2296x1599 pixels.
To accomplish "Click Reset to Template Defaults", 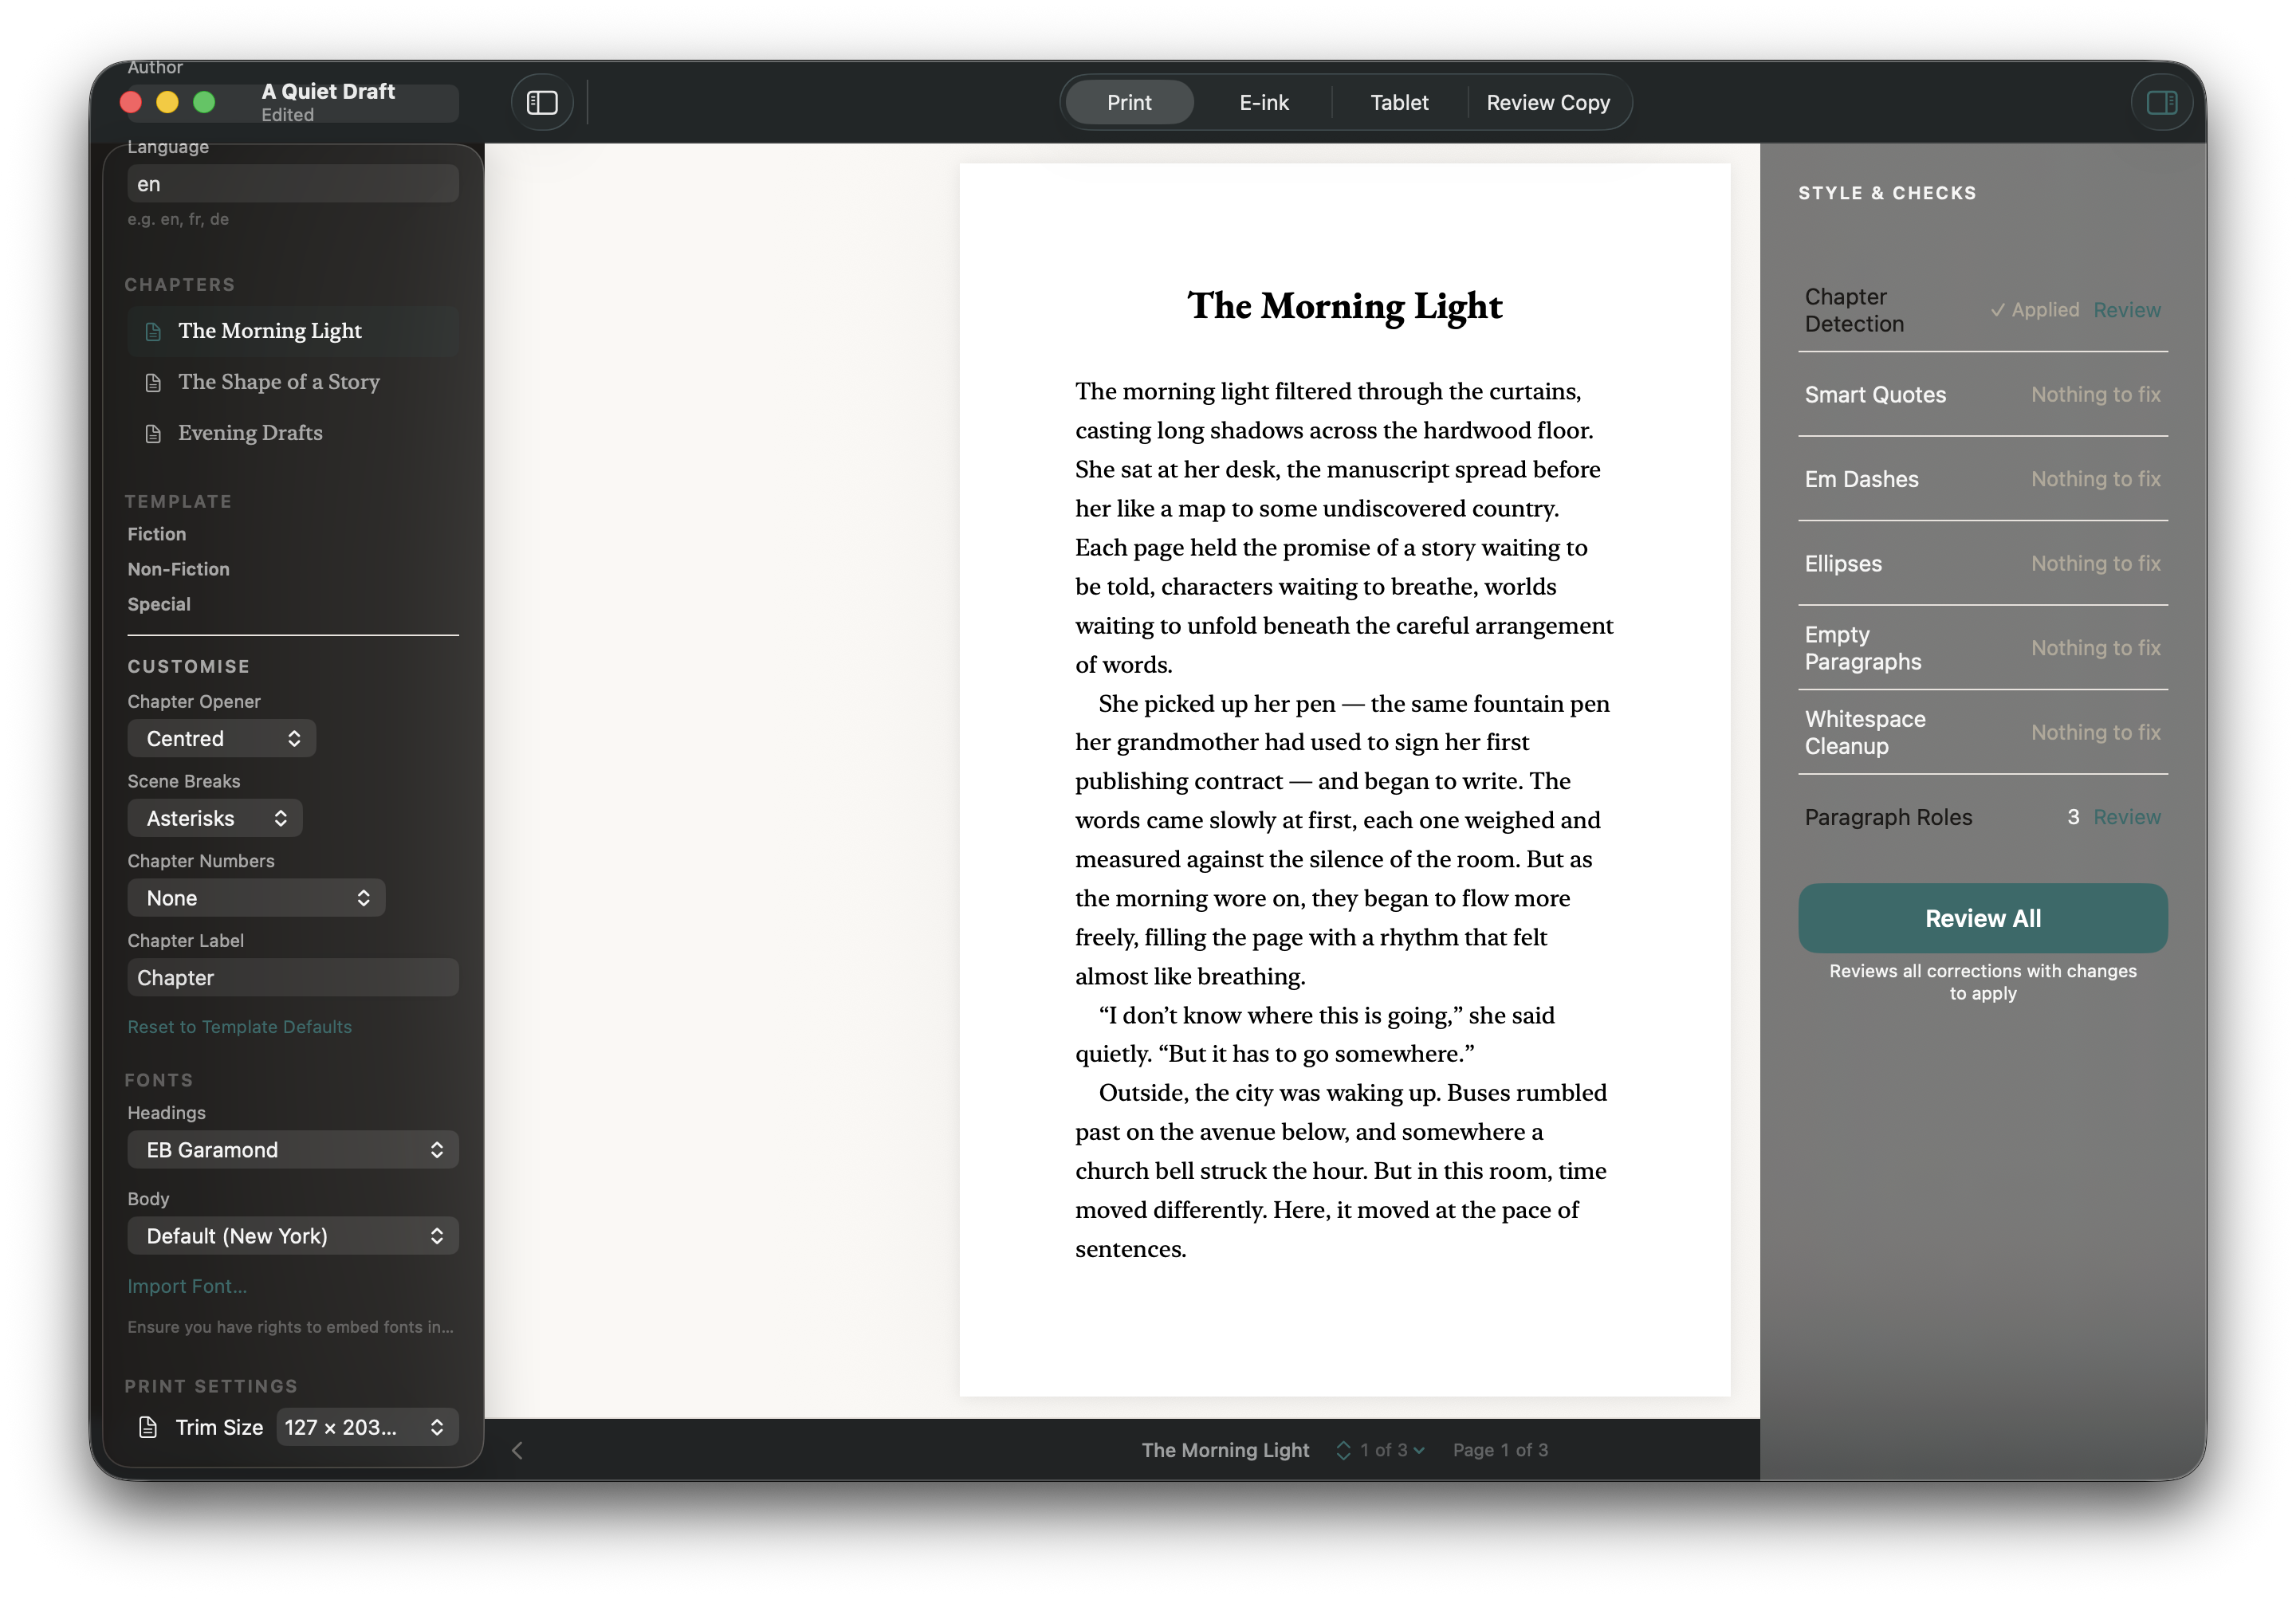I will 239,1026.
